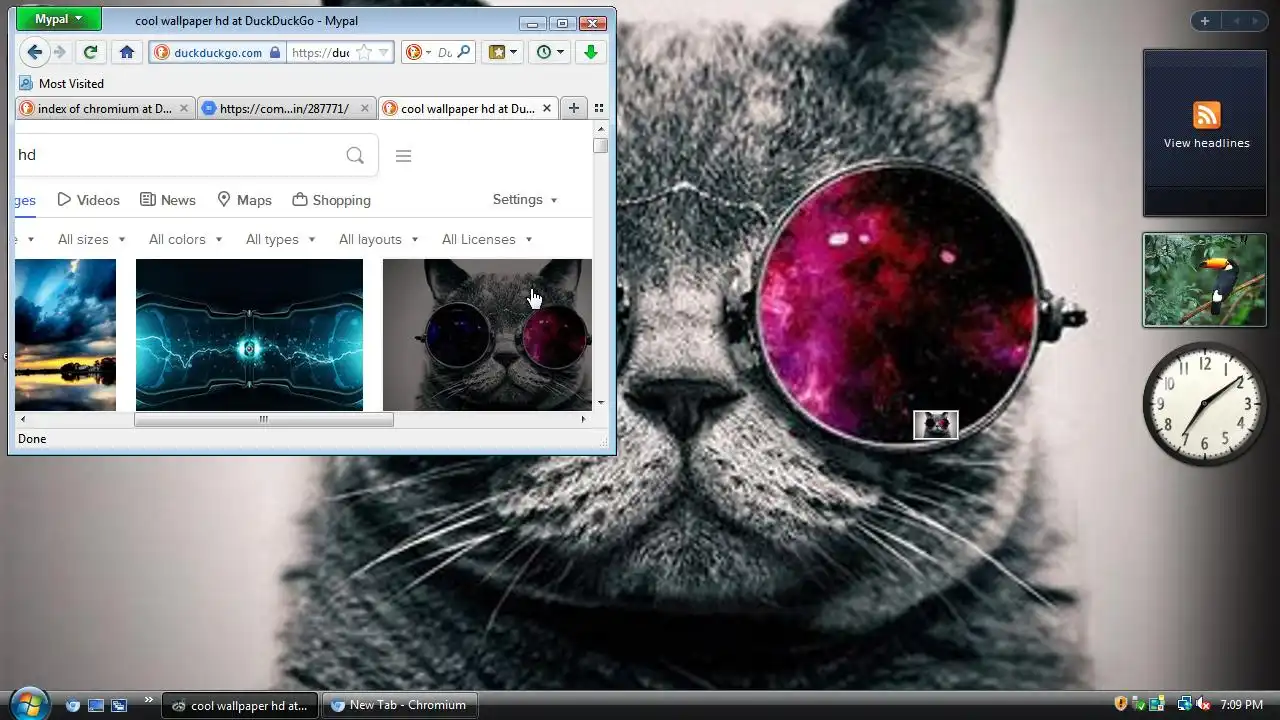Open the DuckDuckGo hamburger menu

point(404,156)
